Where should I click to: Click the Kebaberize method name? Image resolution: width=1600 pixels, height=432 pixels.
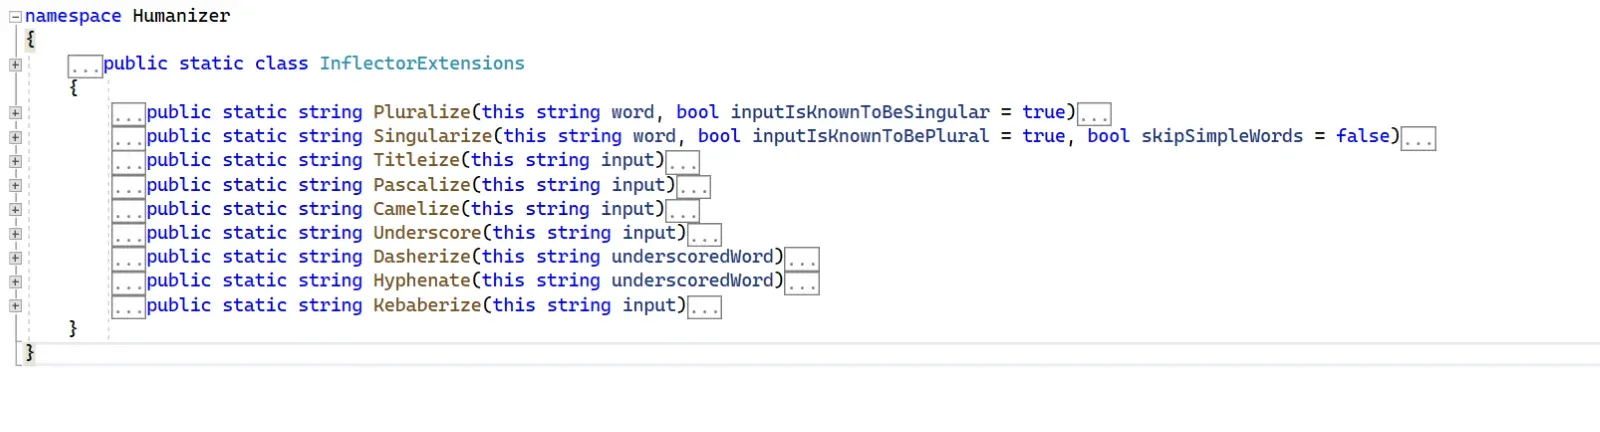(428, 305)
